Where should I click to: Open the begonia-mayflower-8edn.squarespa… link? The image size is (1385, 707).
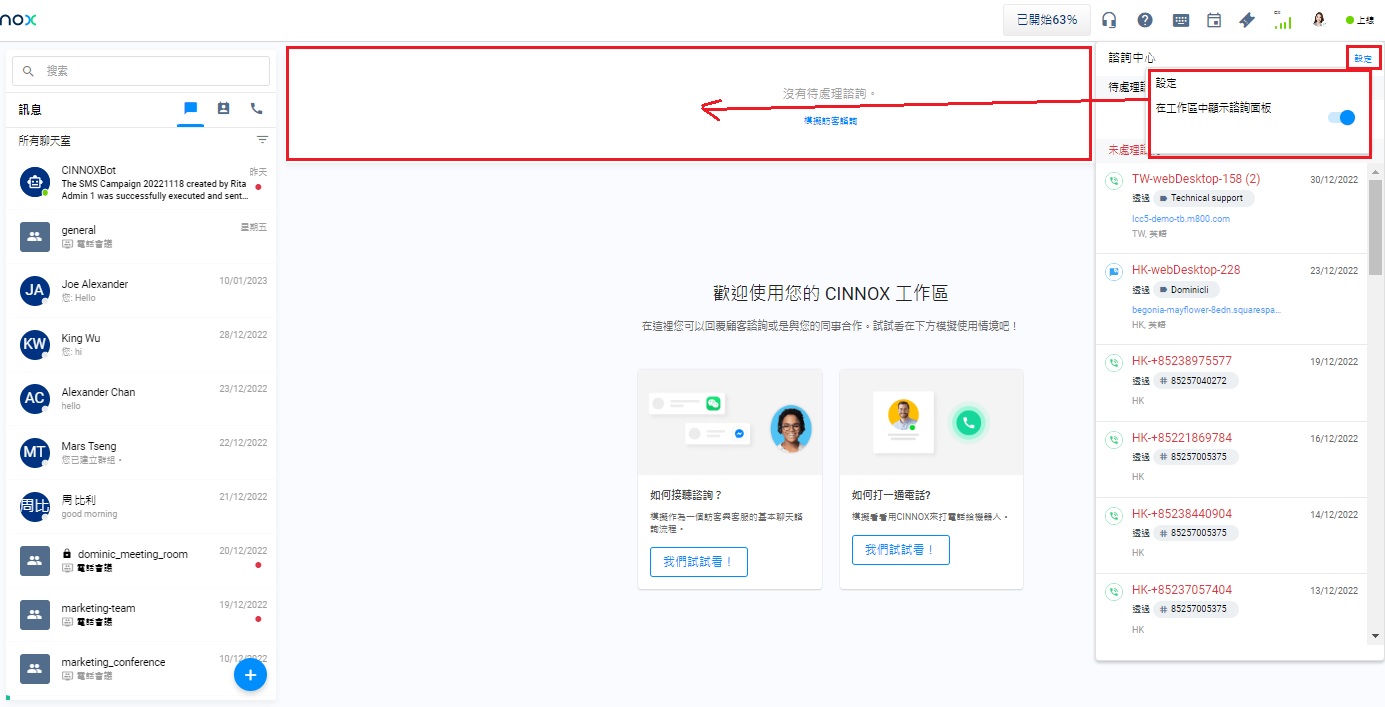click(1206, 310)
